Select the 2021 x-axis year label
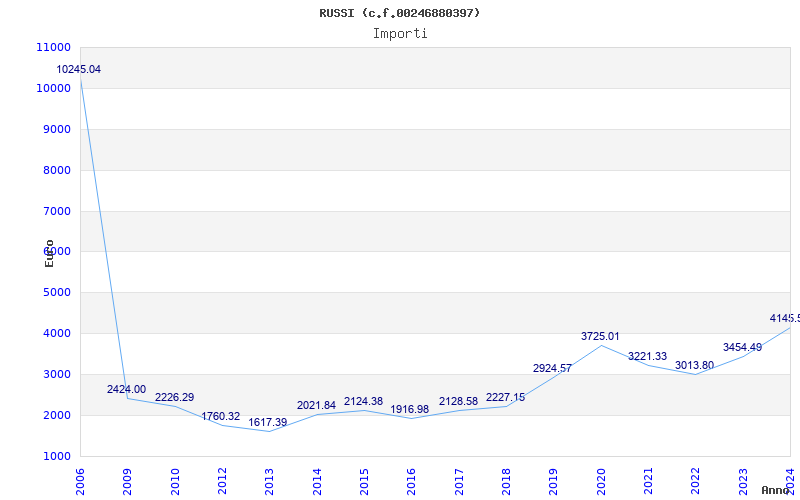Image resolution: width=800 pixels, height=500 pixels. click(x=648, y=482)
